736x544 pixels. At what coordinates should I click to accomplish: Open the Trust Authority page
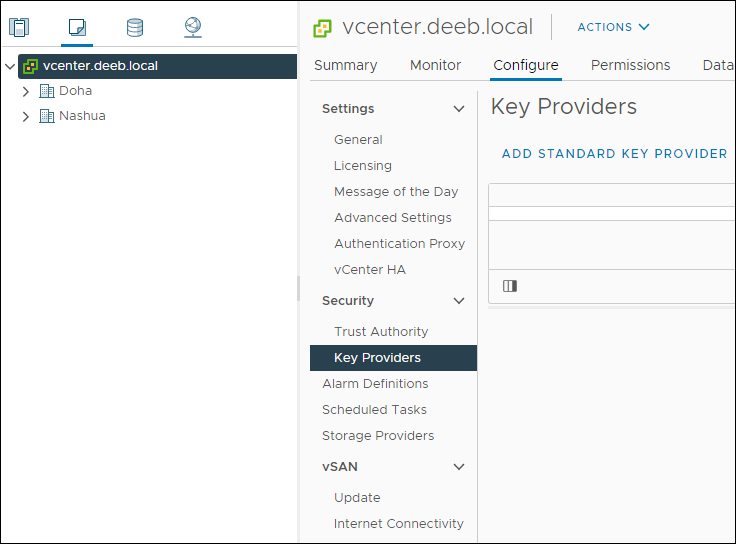pyautogui.click(x=381, y=332)
